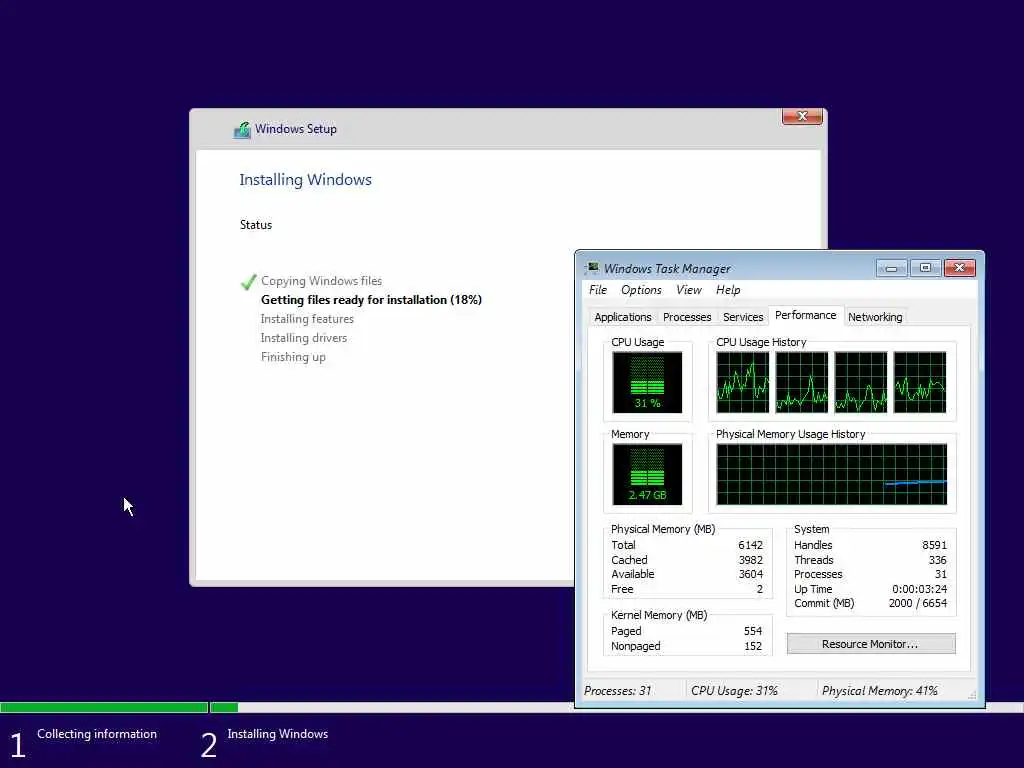1024x768 pixels.
Task: Click the 'Installing features' status line
Action: tap(307, 319)
